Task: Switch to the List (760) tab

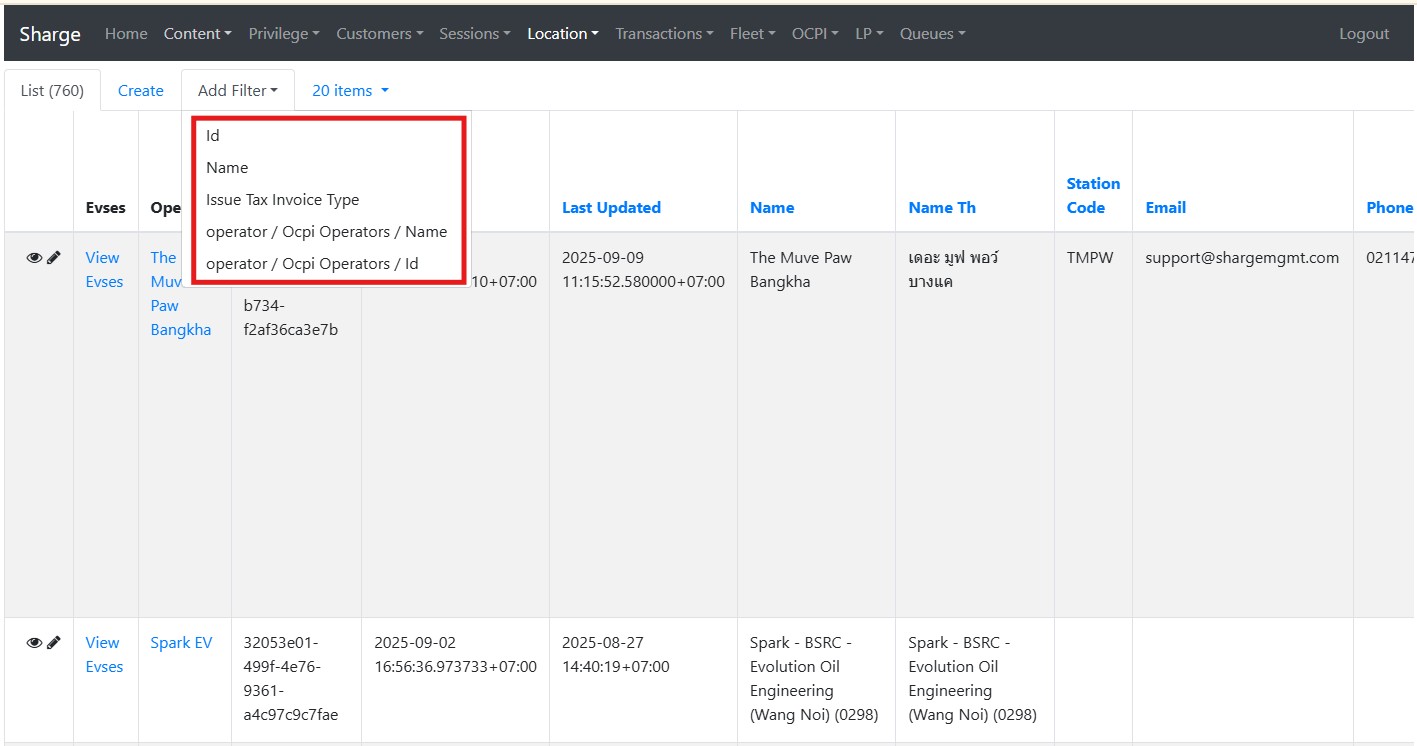Action: coord(52,91)
